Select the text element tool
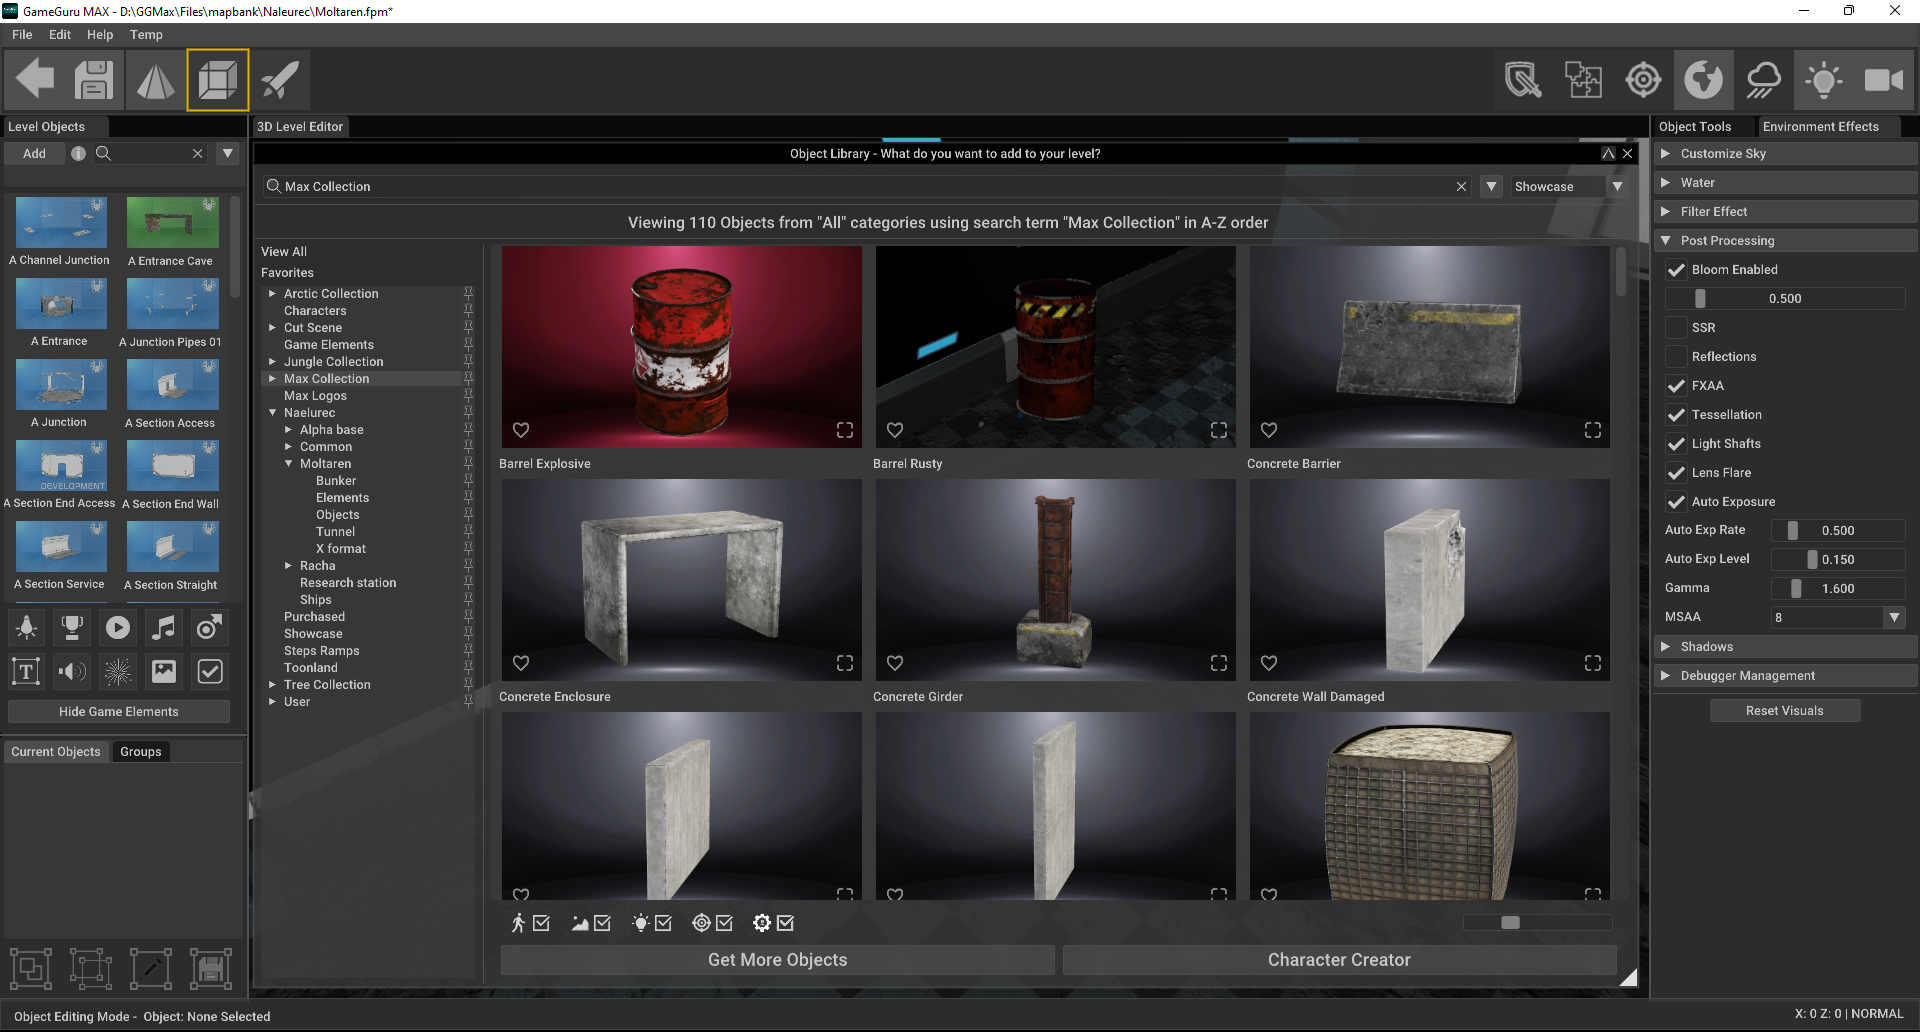 pos(25,671)
